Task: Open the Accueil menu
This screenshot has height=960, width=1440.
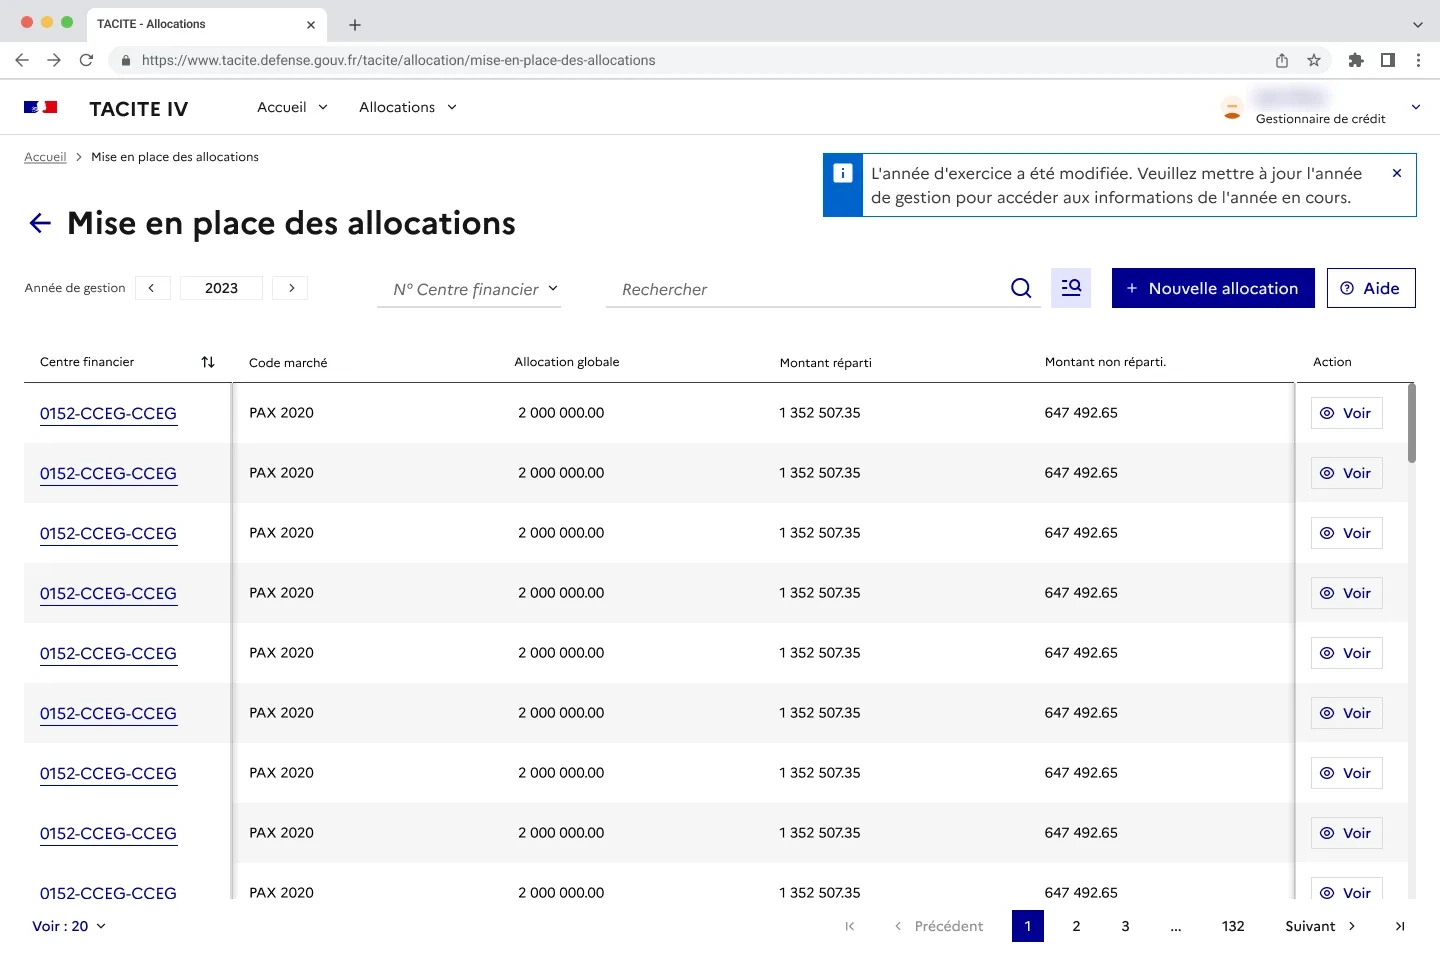Action: (292, 107)
